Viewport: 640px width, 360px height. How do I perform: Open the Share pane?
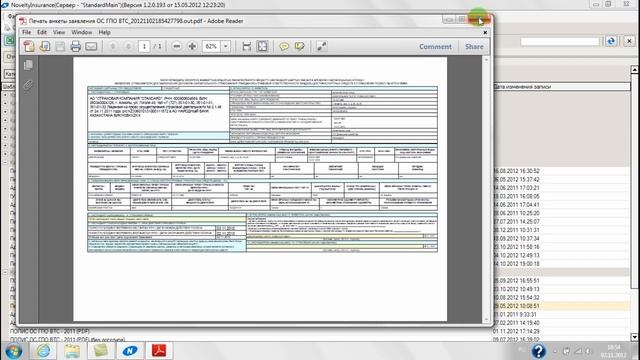(474, 47)
